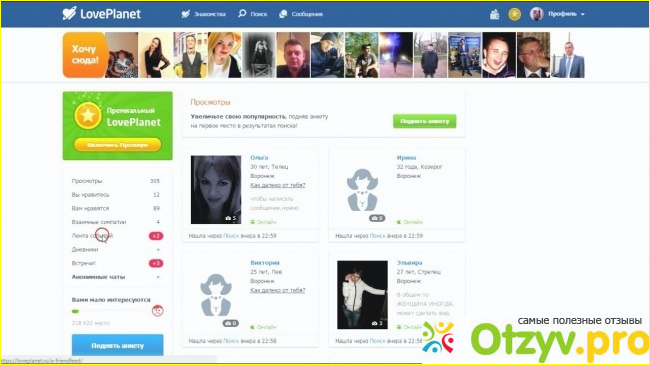Click the blue Поднять анкету sidebar button
650x365 pixels.
click(117, 345)
